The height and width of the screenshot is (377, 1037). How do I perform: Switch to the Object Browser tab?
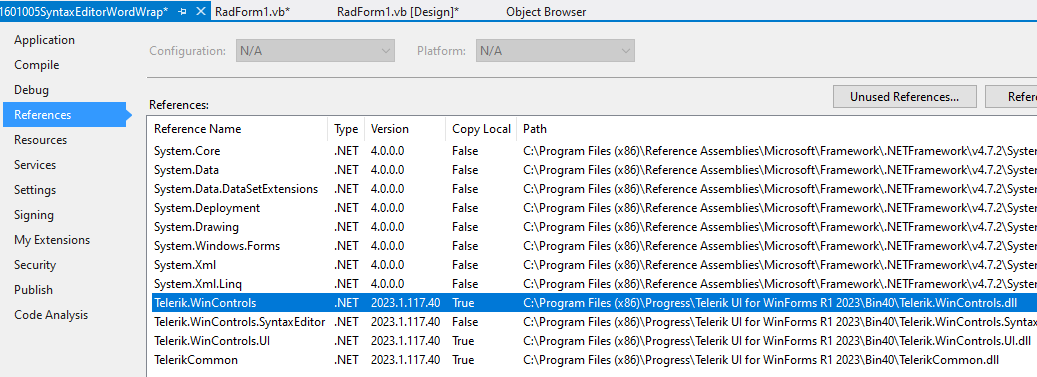click(x=546, y=12)
